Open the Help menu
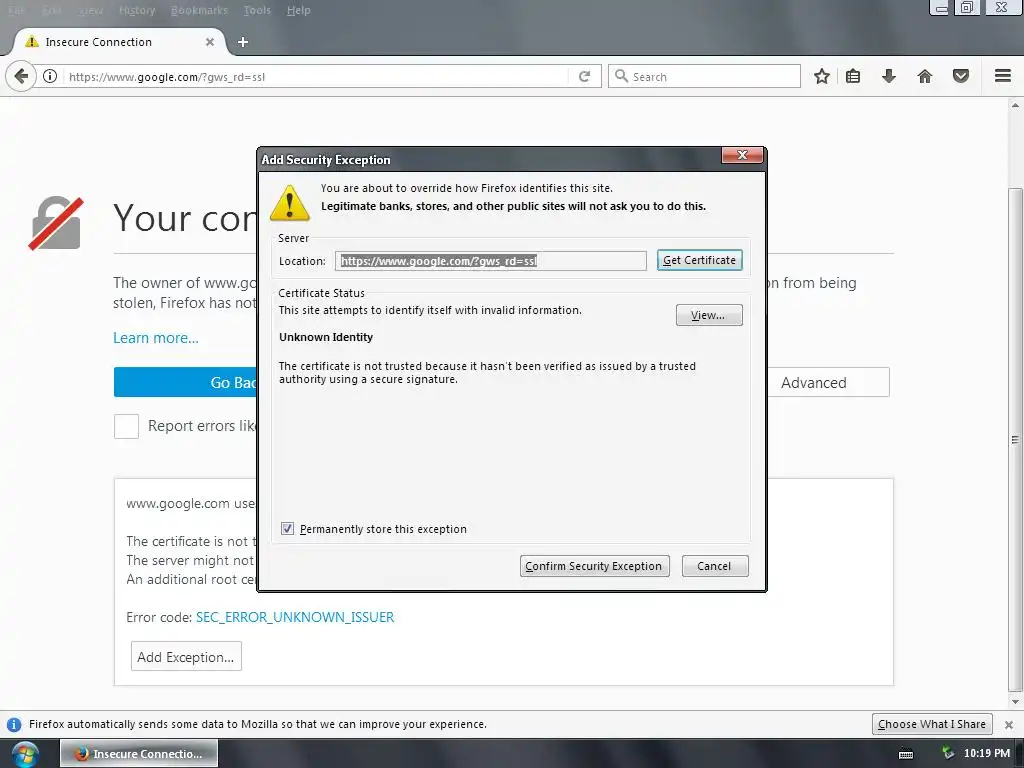Image resolution: width=1024 pixels, height=768 pixels. 298,10
